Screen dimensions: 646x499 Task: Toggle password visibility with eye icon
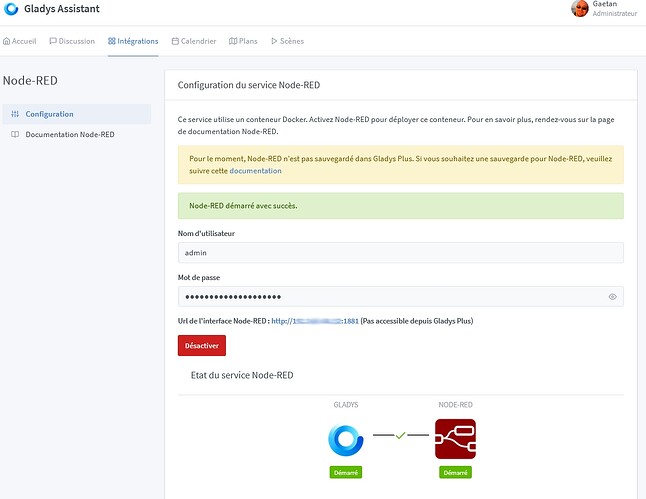coord(613,297)
